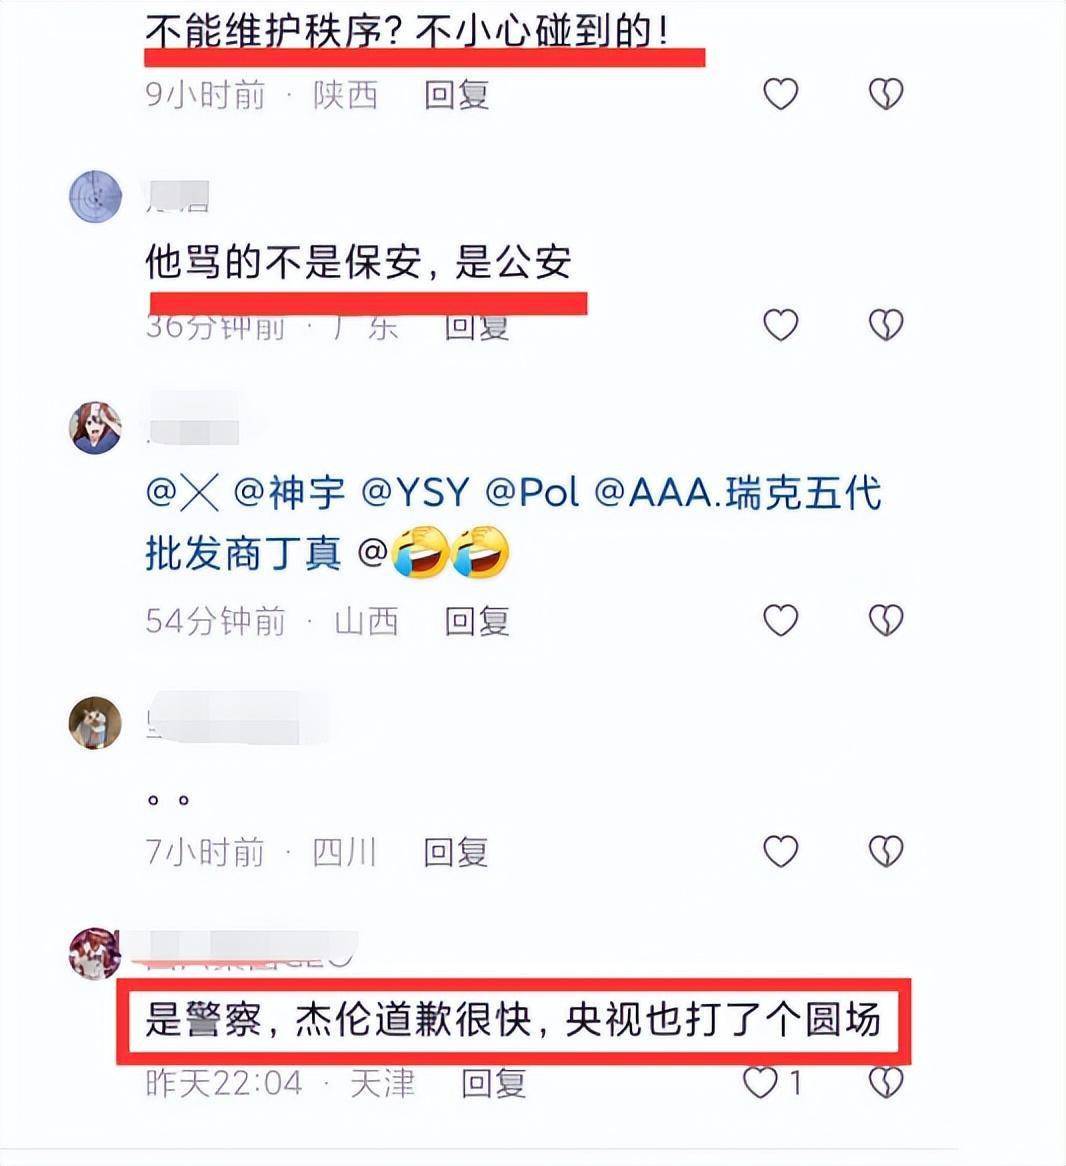This screenshot has width=1066, height=1166.
Task: Like the comment '他骂的不是保安，是公安'
Action: click(781, 326)
